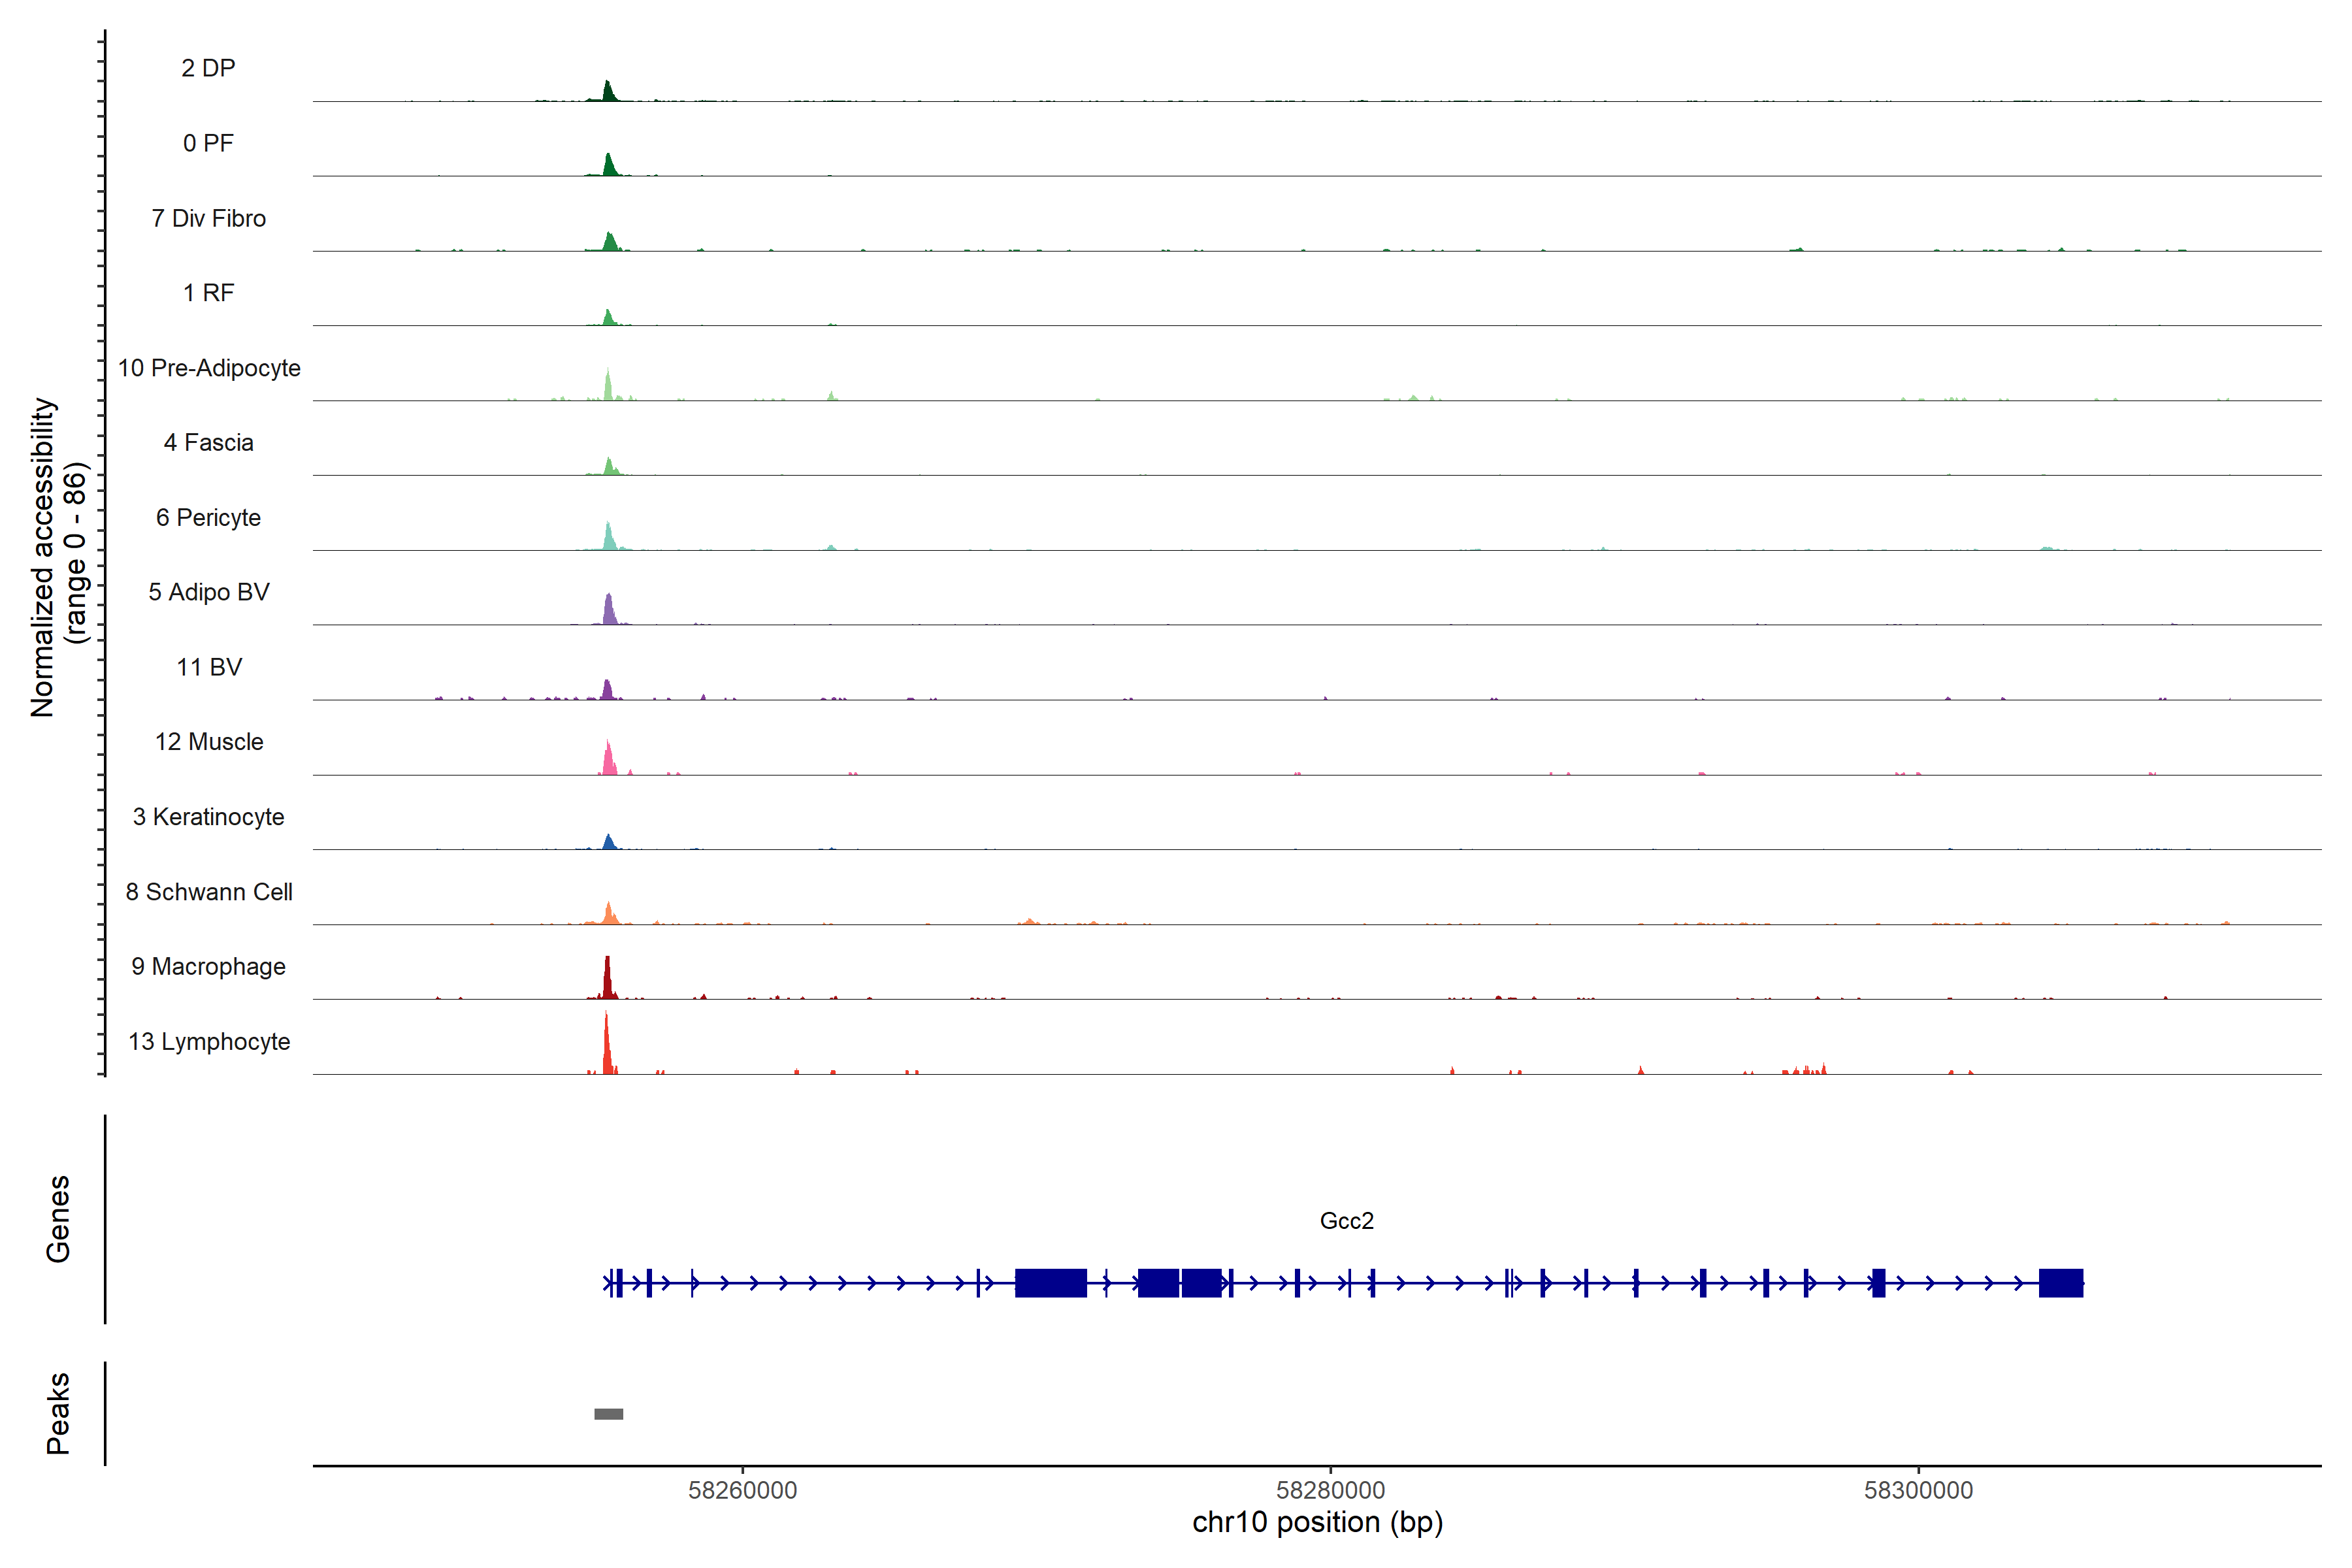Screen dimensions: 2352x1568
Task: Click the red Lymphocyte accessibility peak
Action: (606, 1050)
